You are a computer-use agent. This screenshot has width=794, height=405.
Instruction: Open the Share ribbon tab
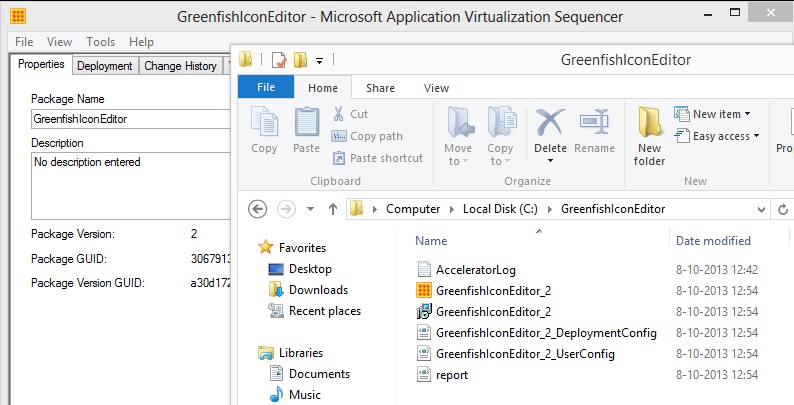tap(380, 88)
